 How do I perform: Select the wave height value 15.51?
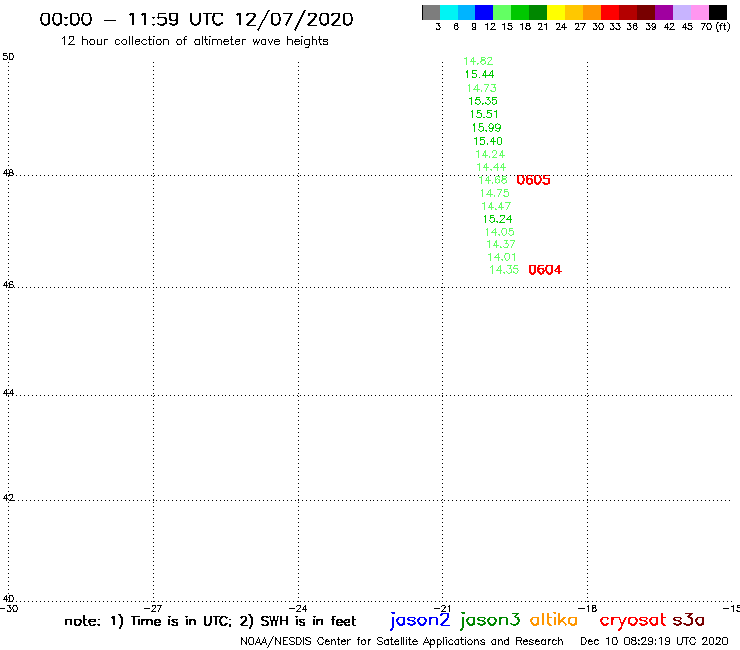tap(484, 114)
